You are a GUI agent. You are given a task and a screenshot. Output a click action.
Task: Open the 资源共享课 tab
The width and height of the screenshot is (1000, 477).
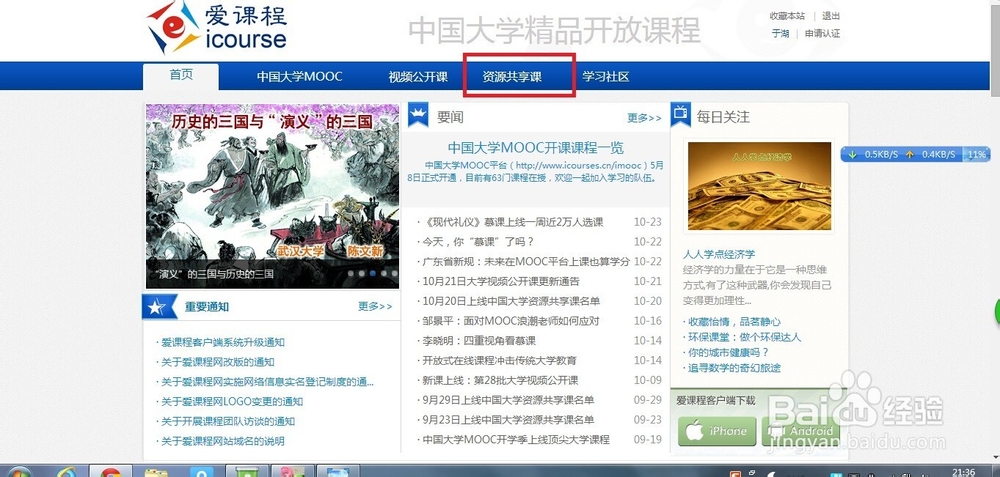click(512, 77)
